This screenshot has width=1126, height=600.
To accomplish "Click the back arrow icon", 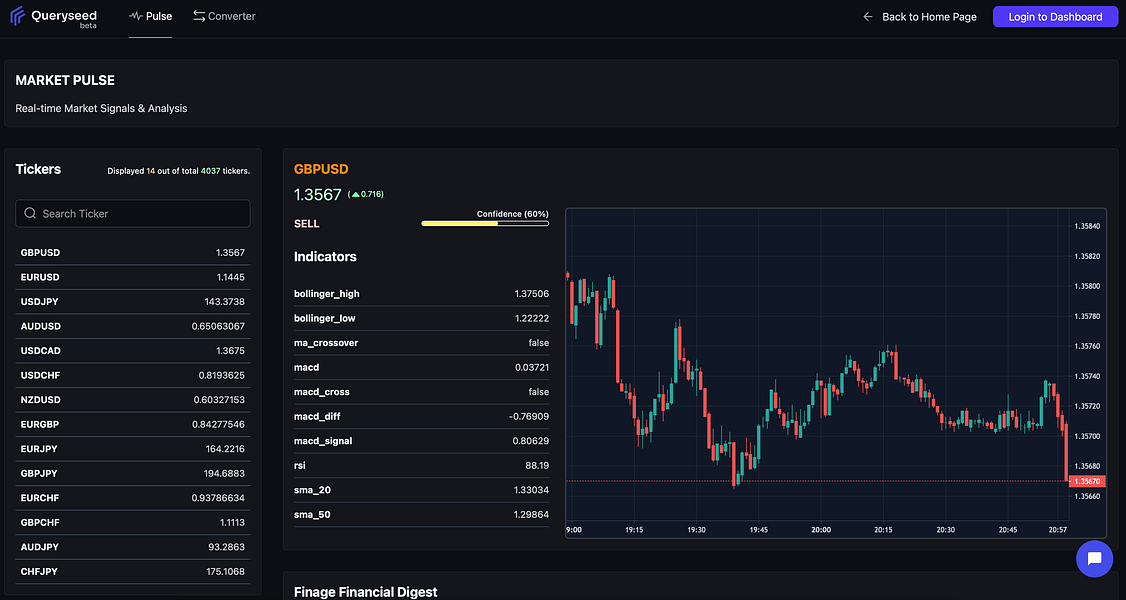I will pyautogui.click(x=868, y=17).
